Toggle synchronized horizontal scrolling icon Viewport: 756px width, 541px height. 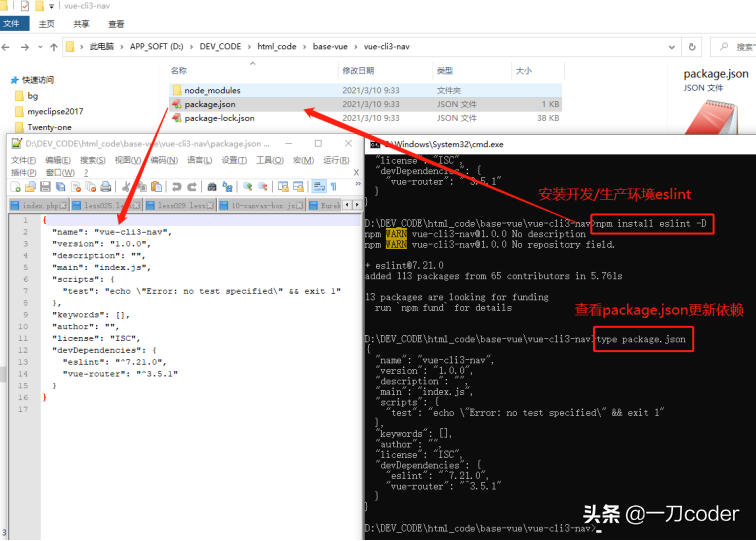point(298,187)
